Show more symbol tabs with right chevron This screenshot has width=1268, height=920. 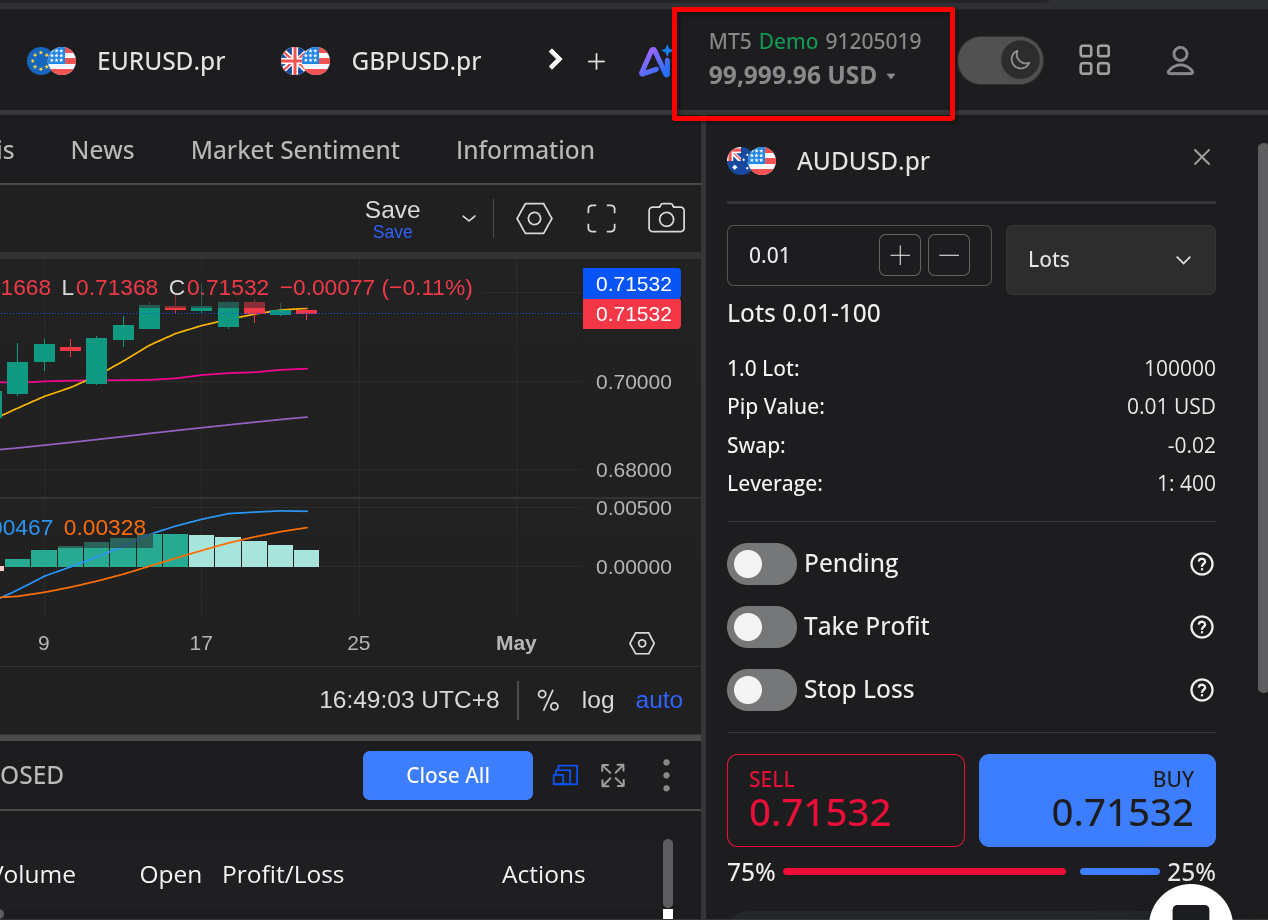(555, 60)
